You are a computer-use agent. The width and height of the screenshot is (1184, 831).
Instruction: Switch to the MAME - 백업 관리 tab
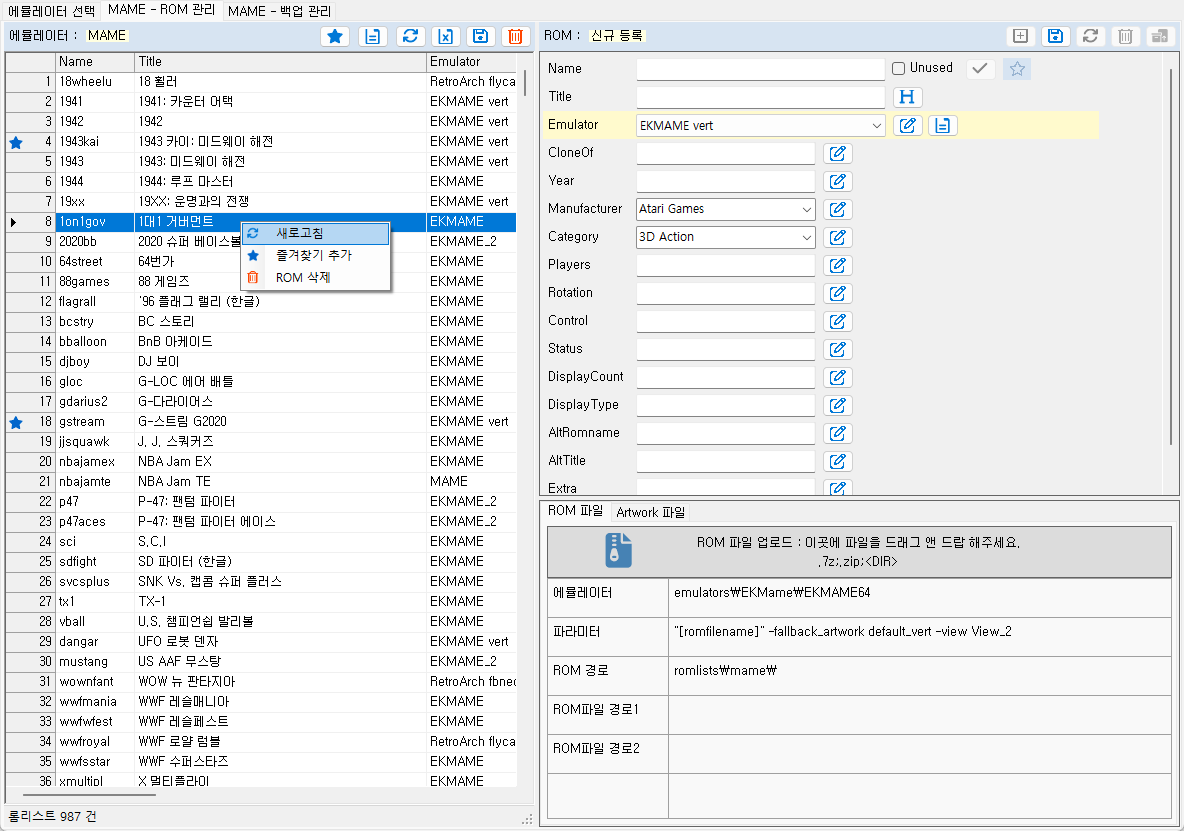[x=279, y=11]
